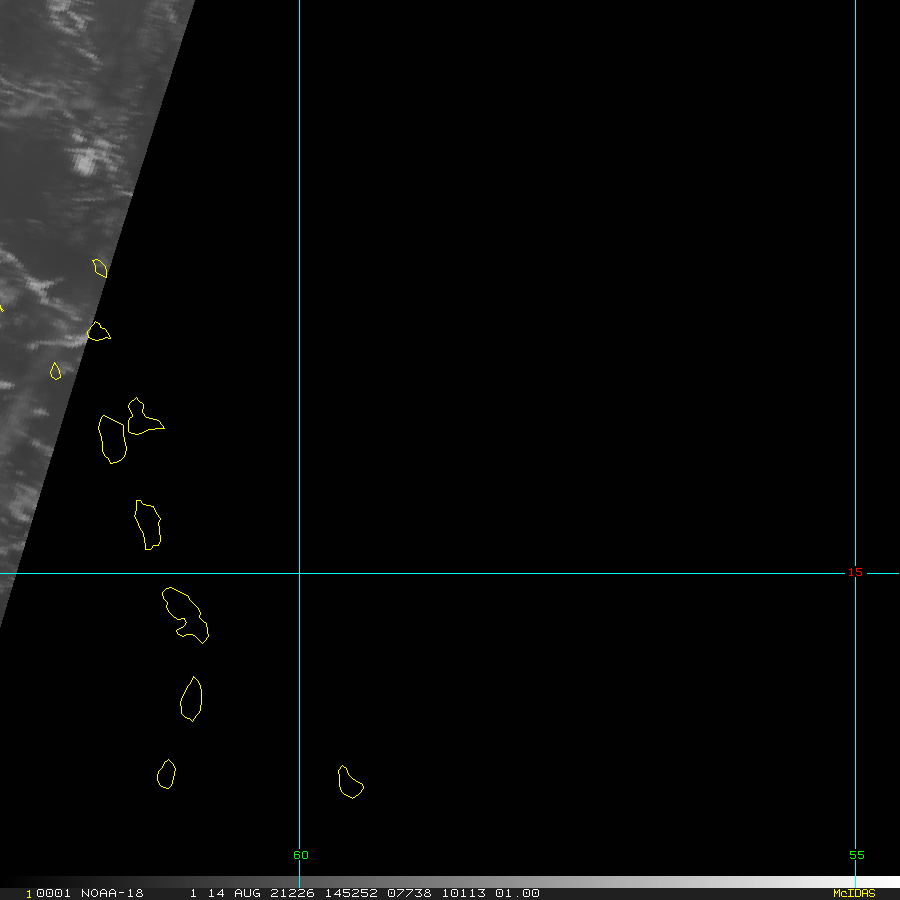Select Guadeloupe's western Basse-Terre island outline
900x900 pixels.
112,440
